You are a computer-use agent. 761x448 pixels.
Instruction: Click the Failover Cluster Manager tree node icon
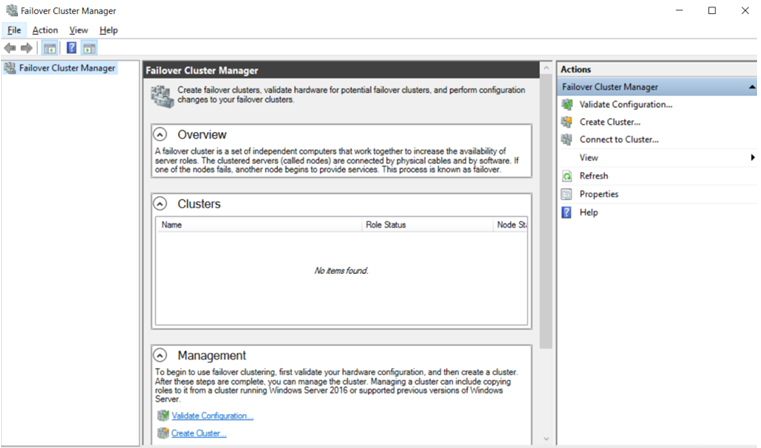(10, 68)
